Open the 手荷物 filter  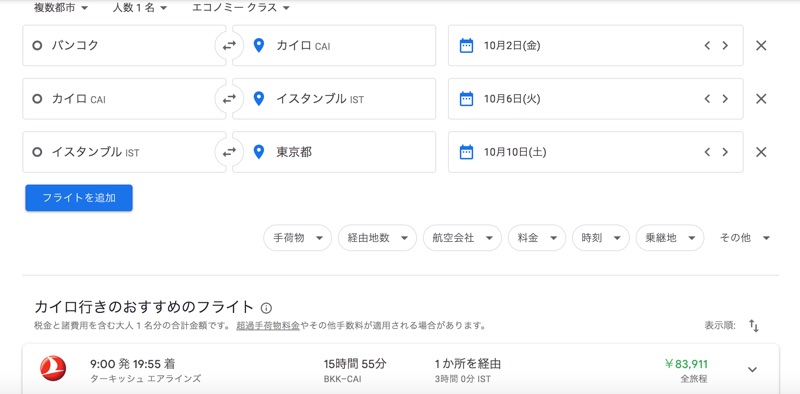(297, 238)
